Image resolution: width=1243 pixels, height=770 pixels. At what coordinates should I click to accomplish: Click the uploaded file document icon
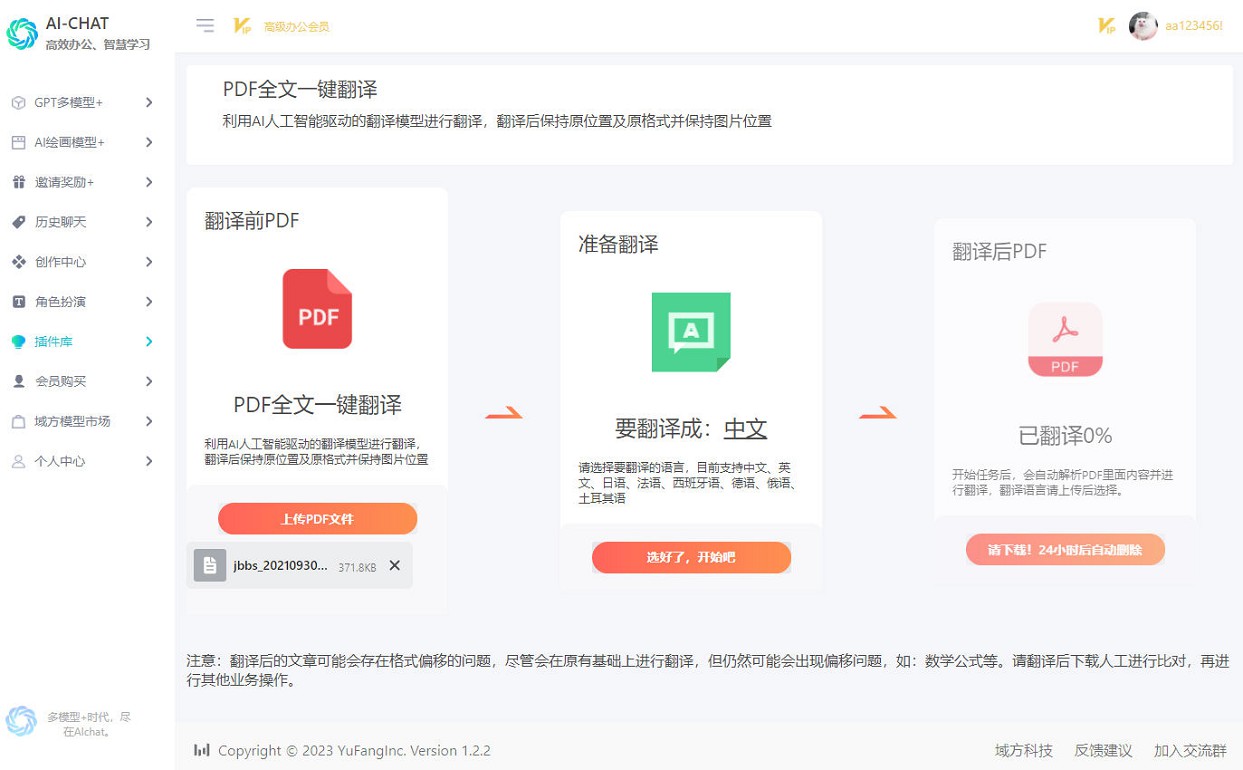(210, 565)
